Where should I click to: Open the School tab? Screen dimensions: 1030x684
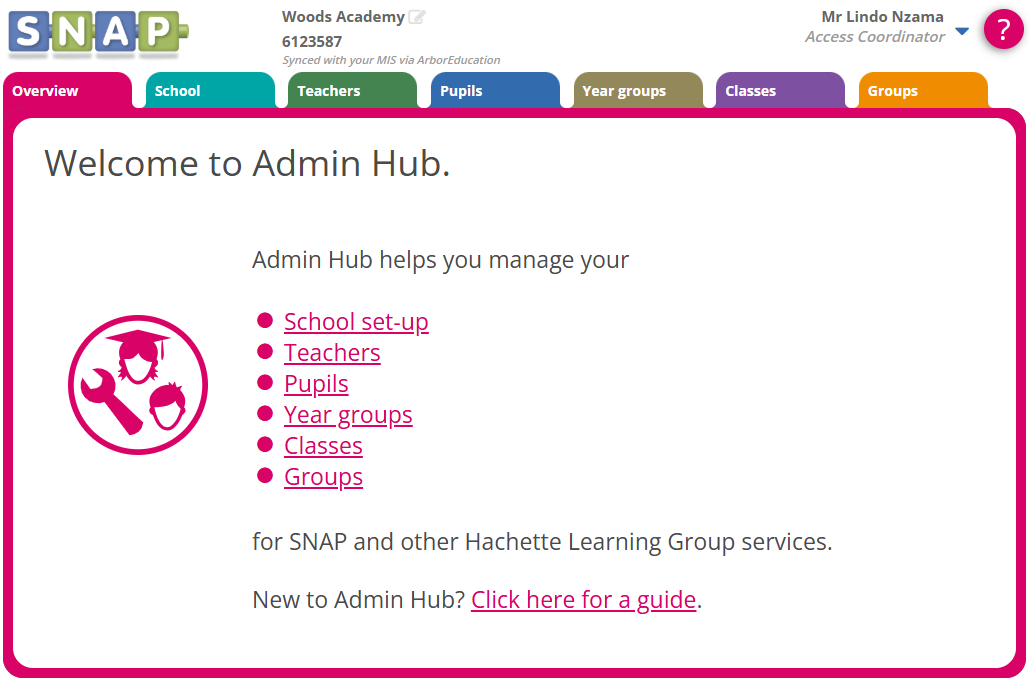click(209, 91)
